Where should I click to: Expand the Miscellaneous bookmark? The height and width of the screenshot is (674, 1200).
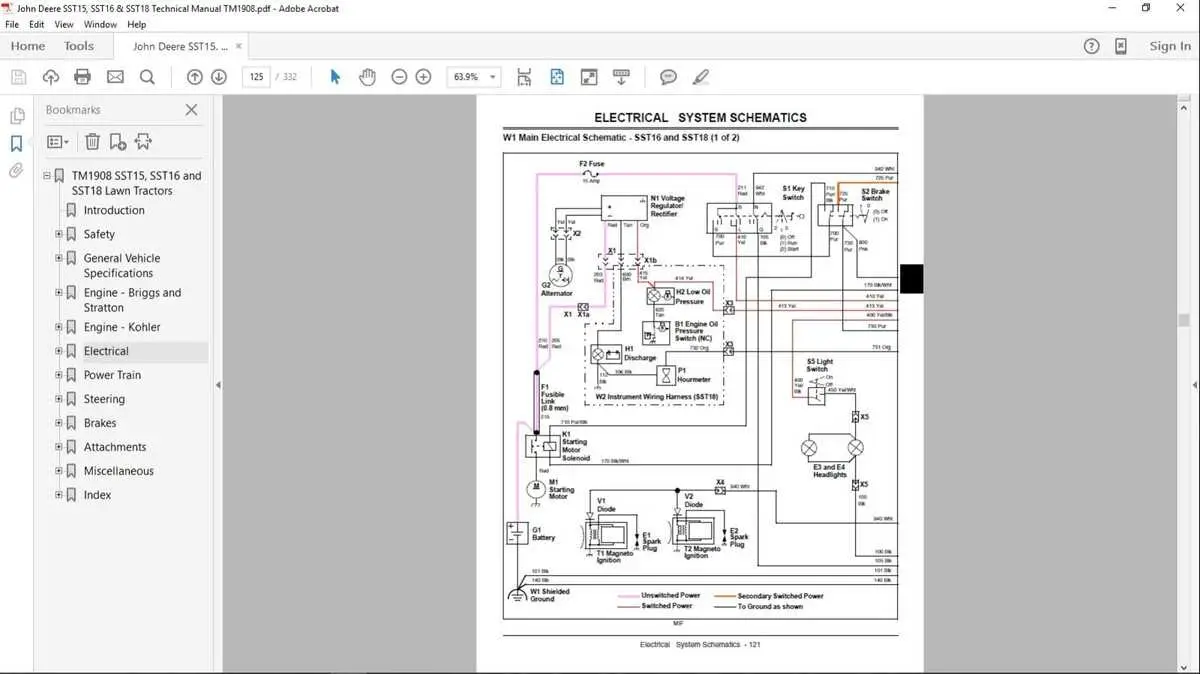pos(59,471)
